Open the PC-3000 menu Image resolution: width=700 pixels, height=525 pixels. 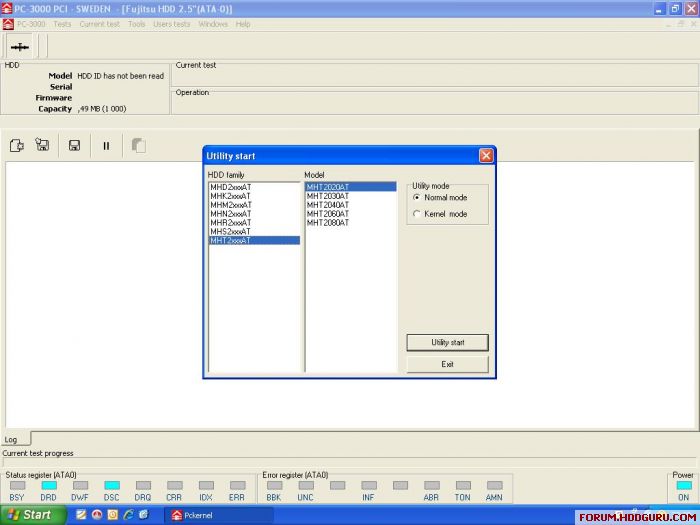pos(31,24)
